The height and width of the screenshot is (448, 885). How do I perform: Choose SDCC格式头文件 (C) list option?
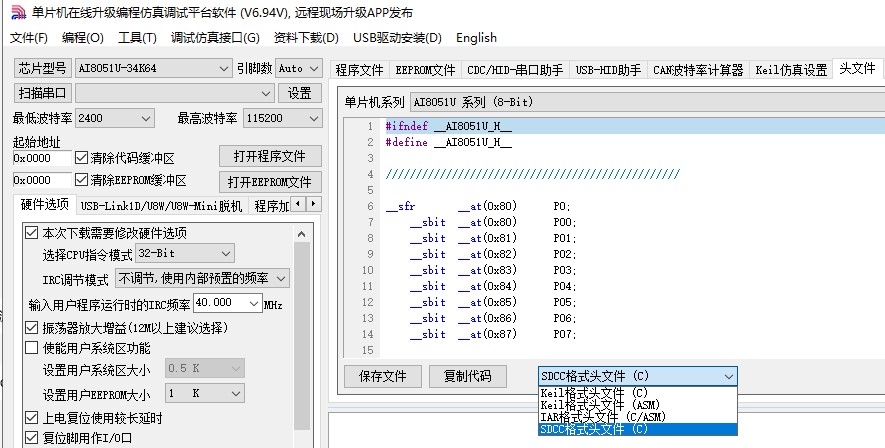pyautogui.click(x=638, y=429)
